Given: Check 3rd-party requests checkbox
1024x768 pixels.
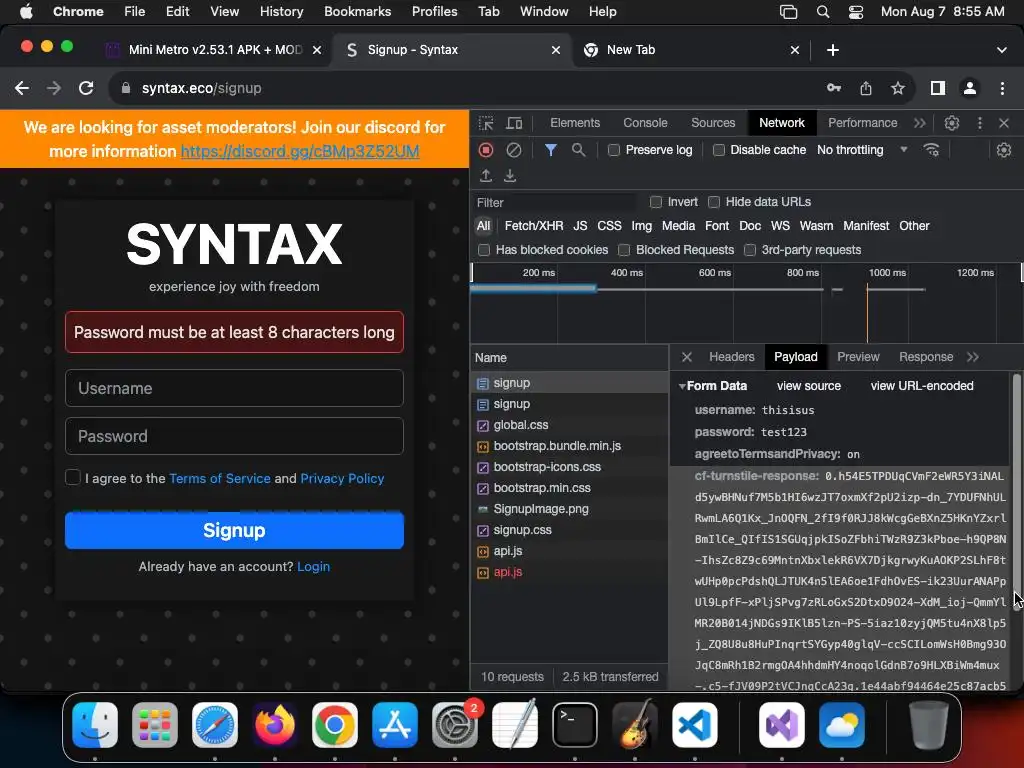Looking at the screenshot, I should pos(750,250).
